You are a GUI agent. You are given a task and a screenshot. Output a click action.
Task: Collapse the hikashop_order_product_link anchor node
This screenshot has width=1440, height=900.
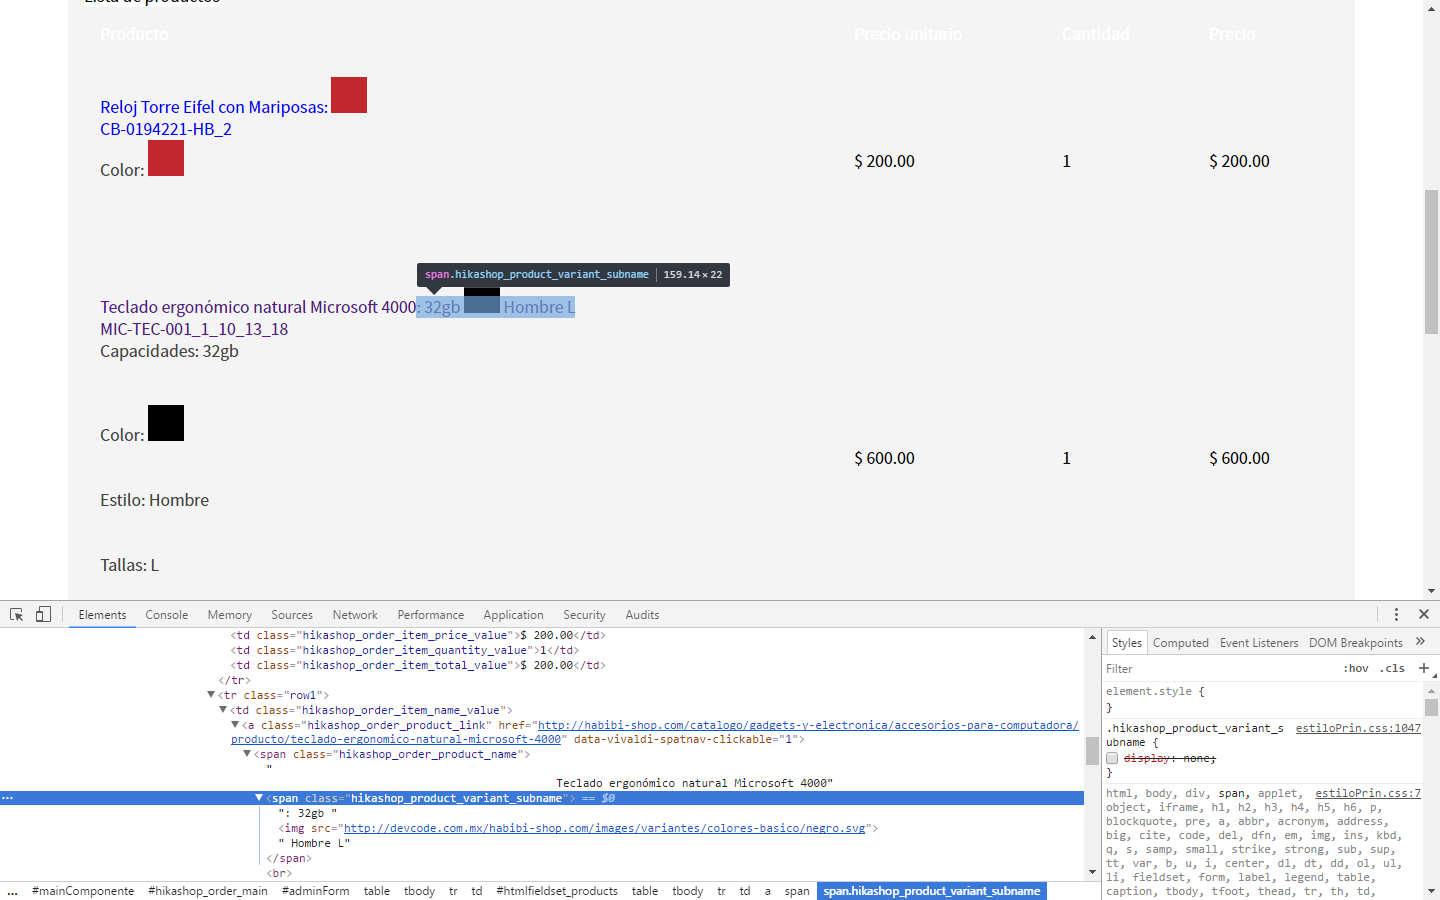point(235,725)
